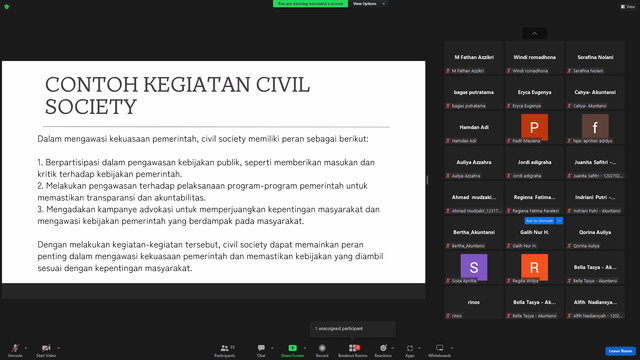Select Juanita Safitri's video tile
Image resolution: width=640 pixels, height=360 pixels.
tap(595, 162)
